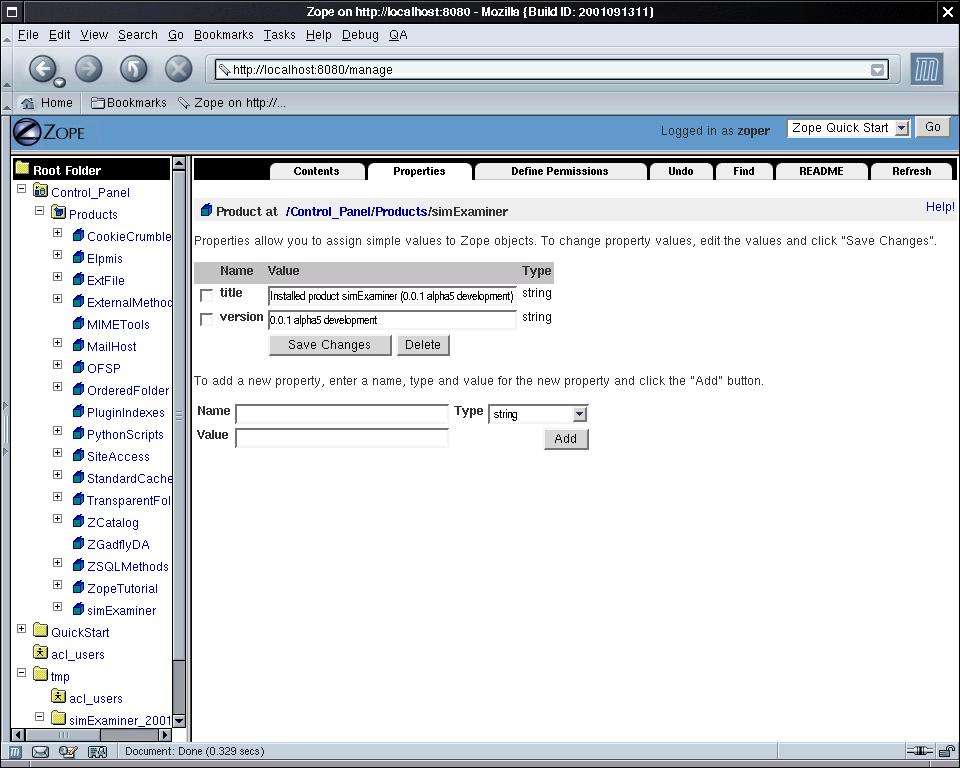960x768 pixels.
Task: Follow the Control_Panel breadcrumb link
Action: [330, 211]
